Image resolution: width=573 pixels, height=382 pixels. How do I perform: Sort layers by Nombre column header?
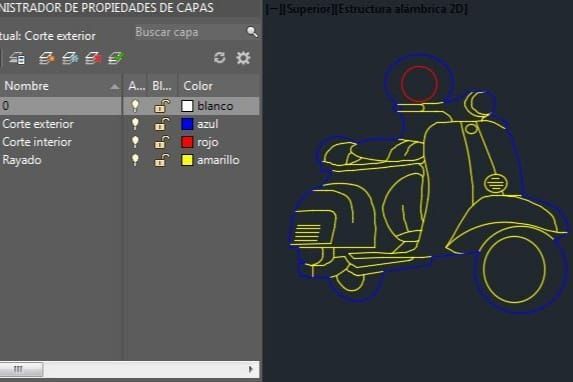(x=61, y=86)
